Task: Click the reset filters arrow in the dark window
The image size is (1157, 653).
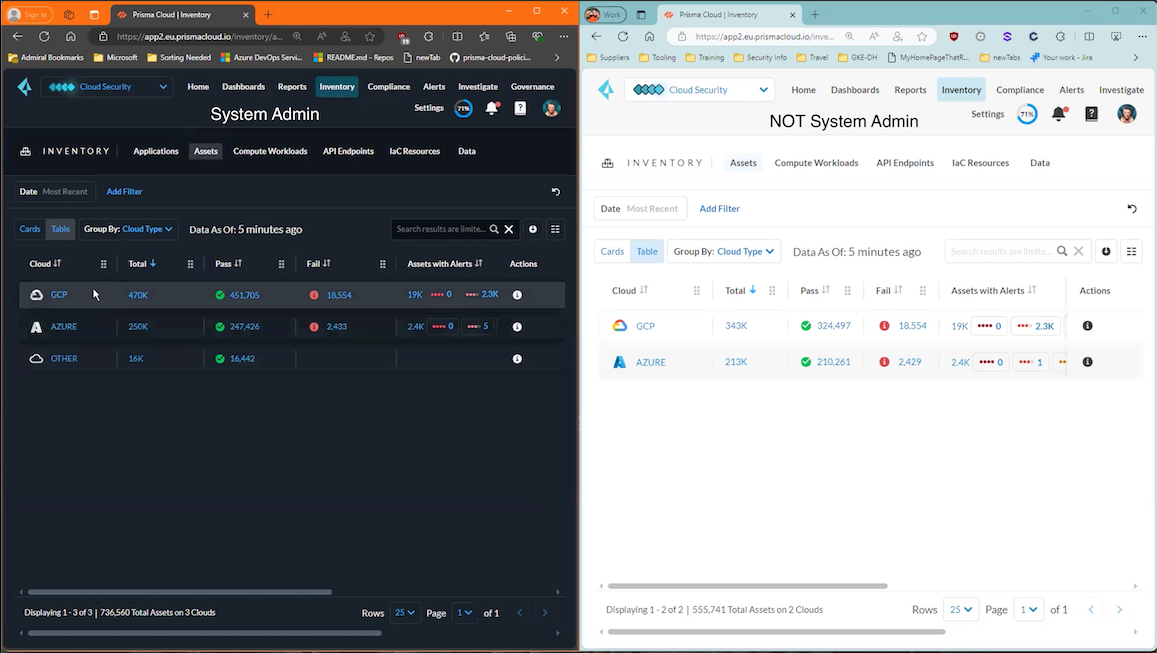Action: [x=555, y=191]
